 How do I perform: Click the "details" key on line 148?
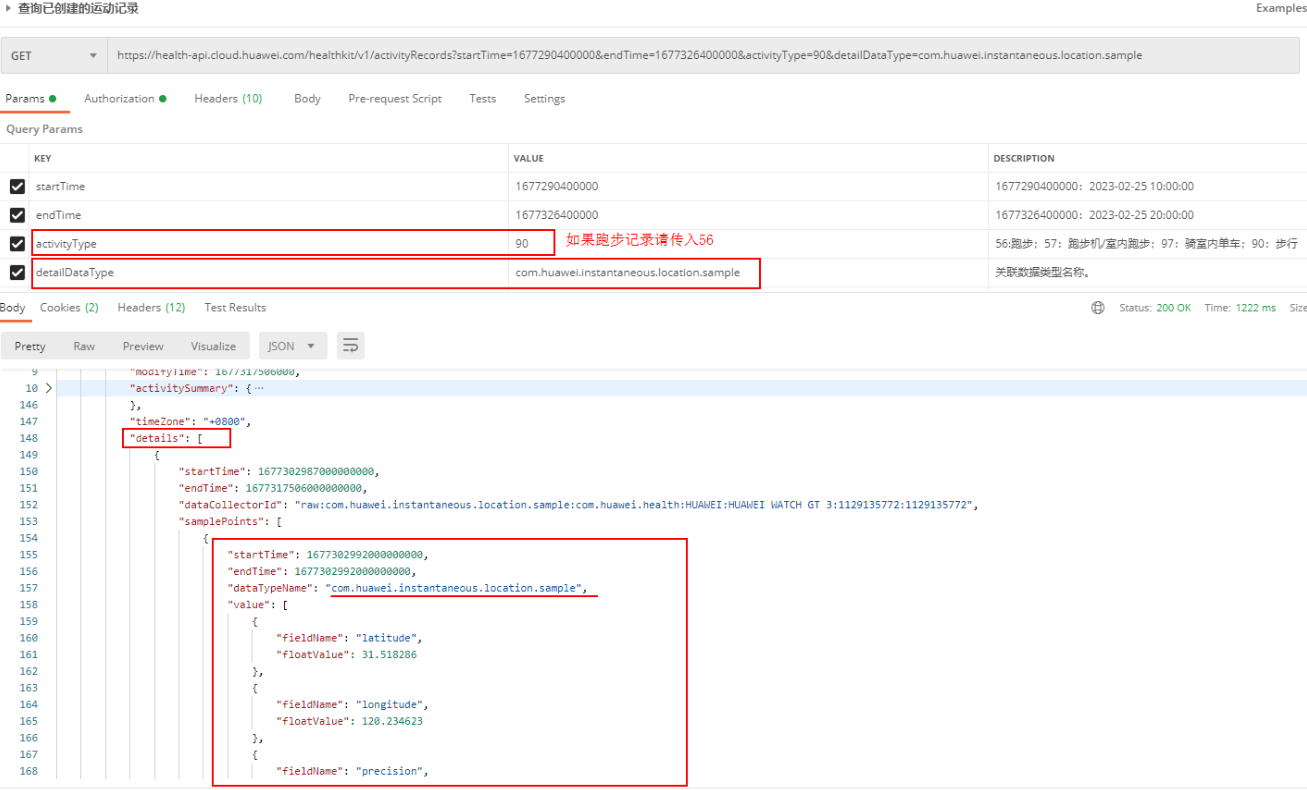coord(156,438)
